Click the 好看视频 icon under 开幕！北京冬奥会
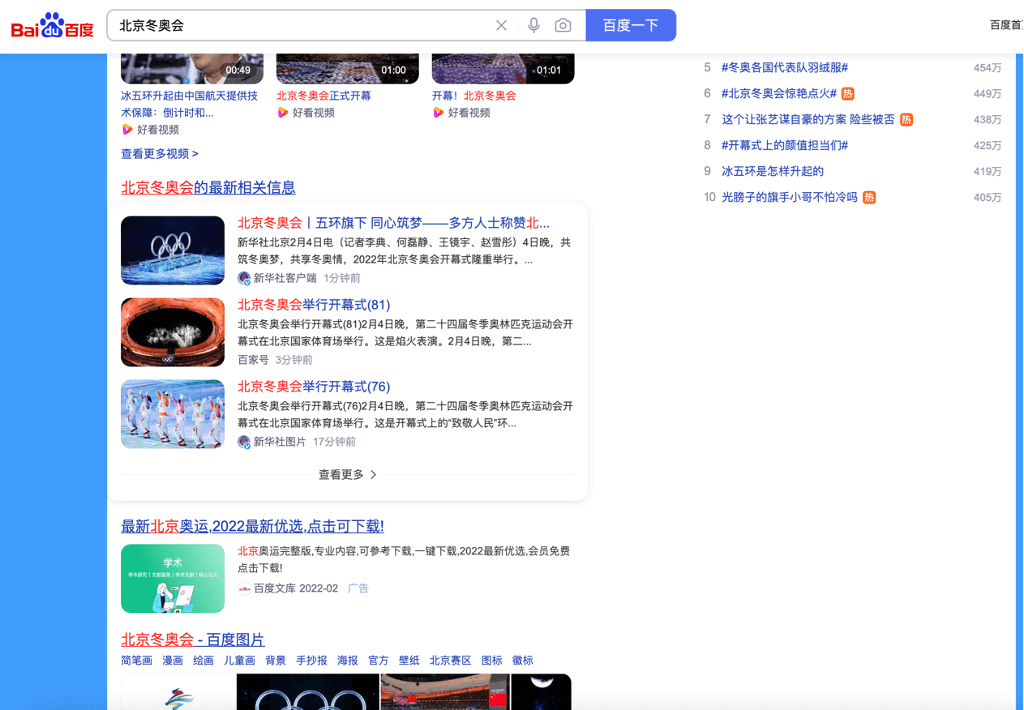Screen dimensions: 1024x710 tap(438, 112)
